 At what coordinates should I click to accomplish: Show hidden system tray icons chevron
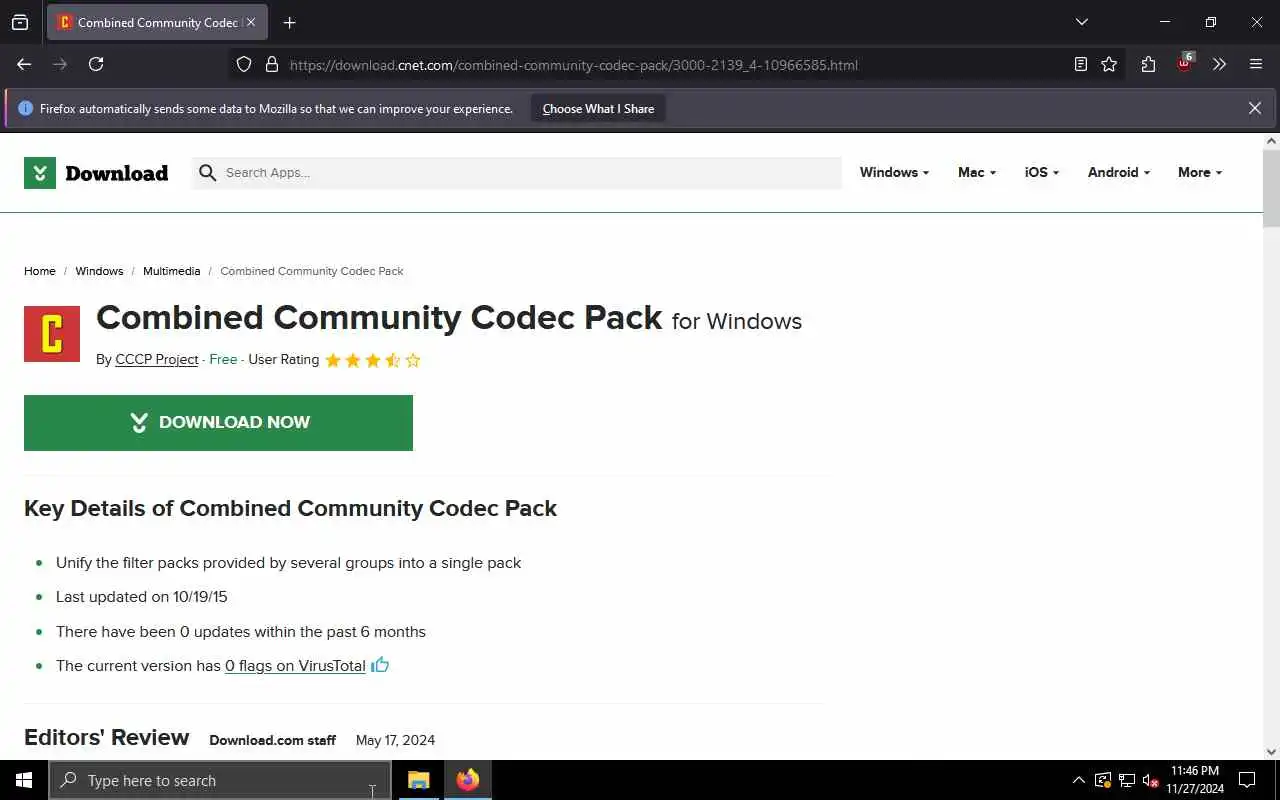pyautogui.click(x=1078, y=780)
